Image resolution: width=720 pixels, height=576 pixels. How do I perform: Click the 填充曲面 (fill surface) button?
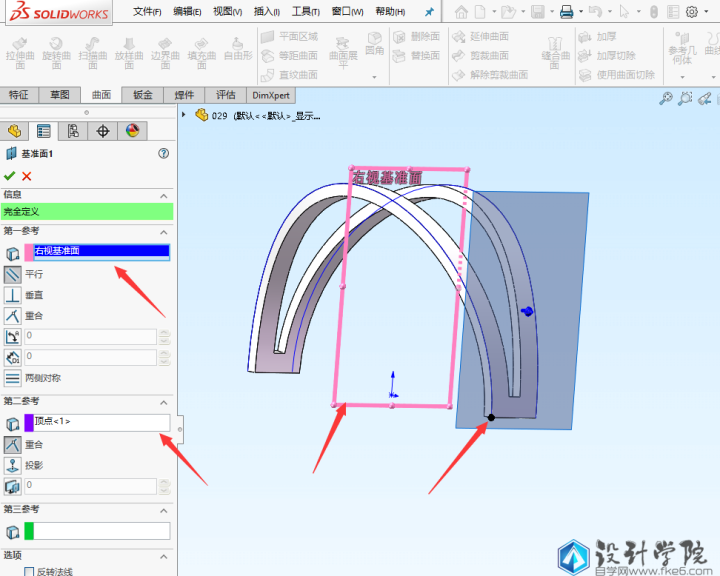pos(200,54)
